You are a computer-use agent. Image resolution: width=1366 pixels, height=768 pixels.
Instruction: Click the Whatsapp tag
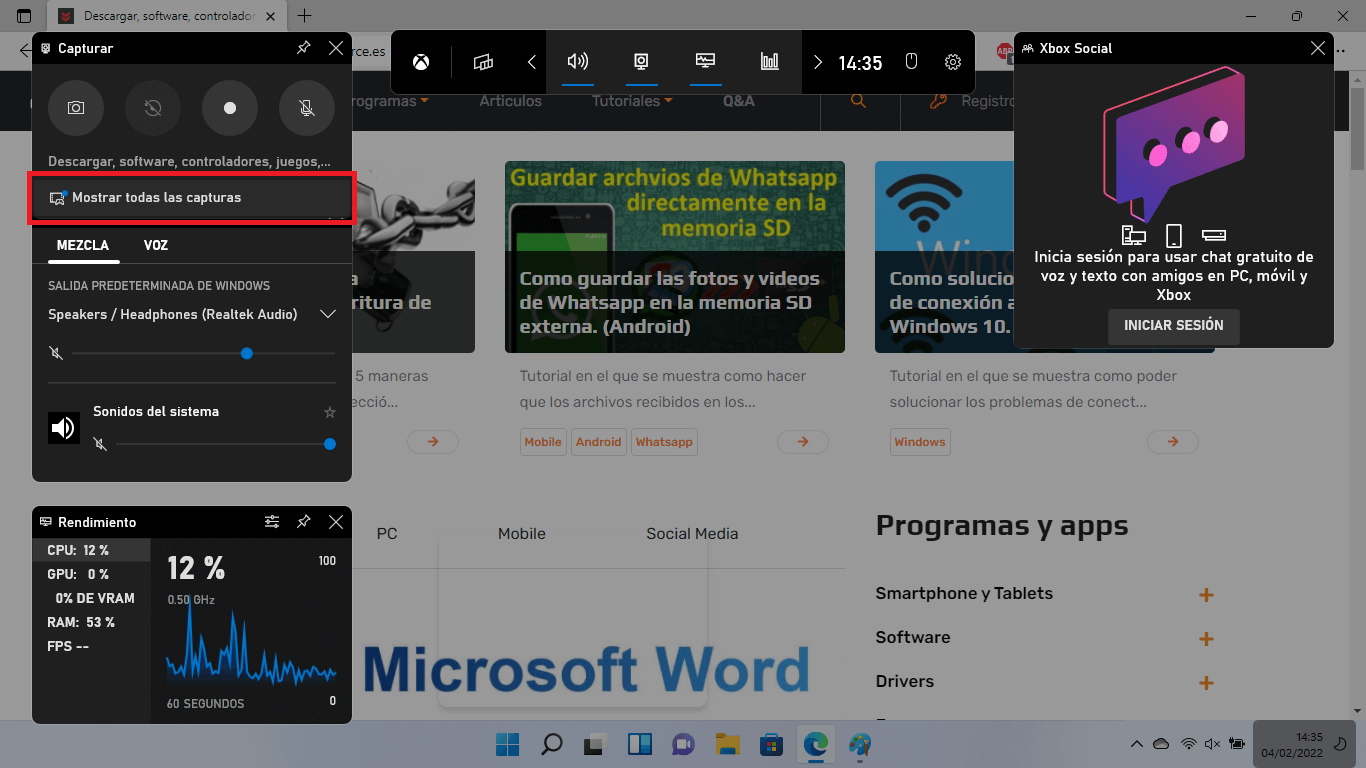[x=664, y=442]
